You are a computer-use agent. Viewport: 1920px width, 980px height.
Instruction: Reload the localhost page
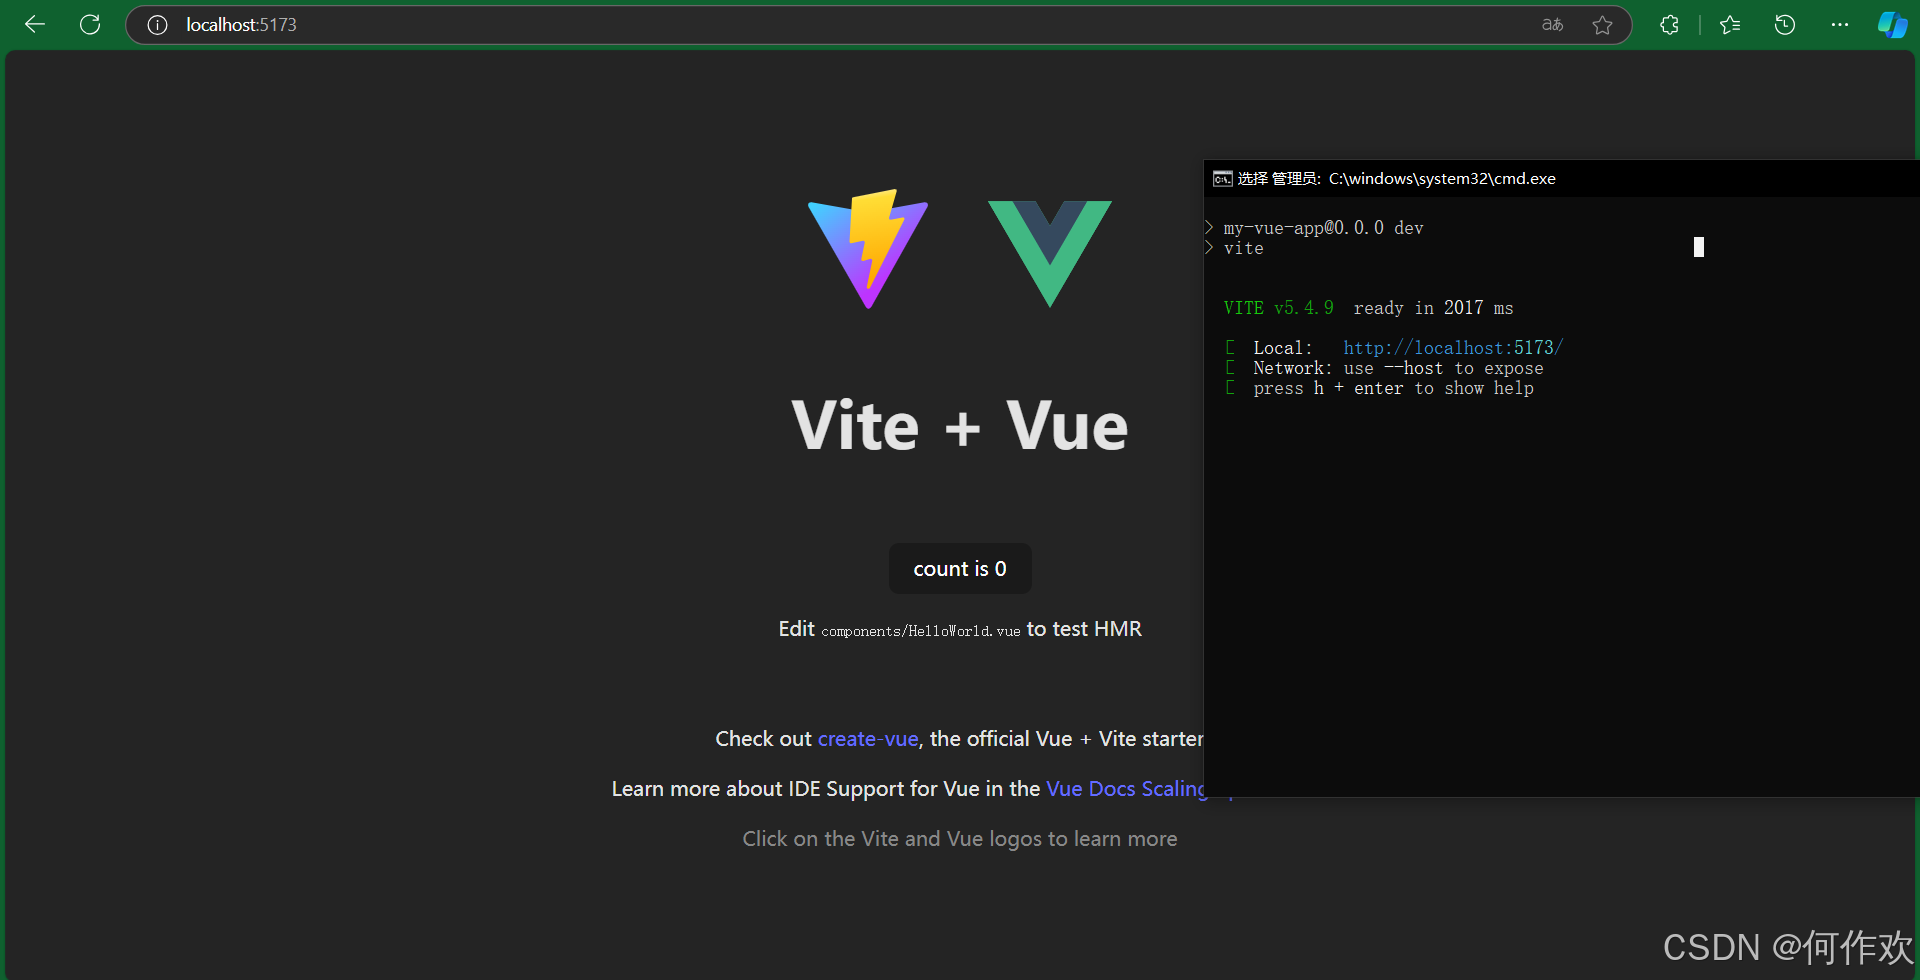click(90, 25)
